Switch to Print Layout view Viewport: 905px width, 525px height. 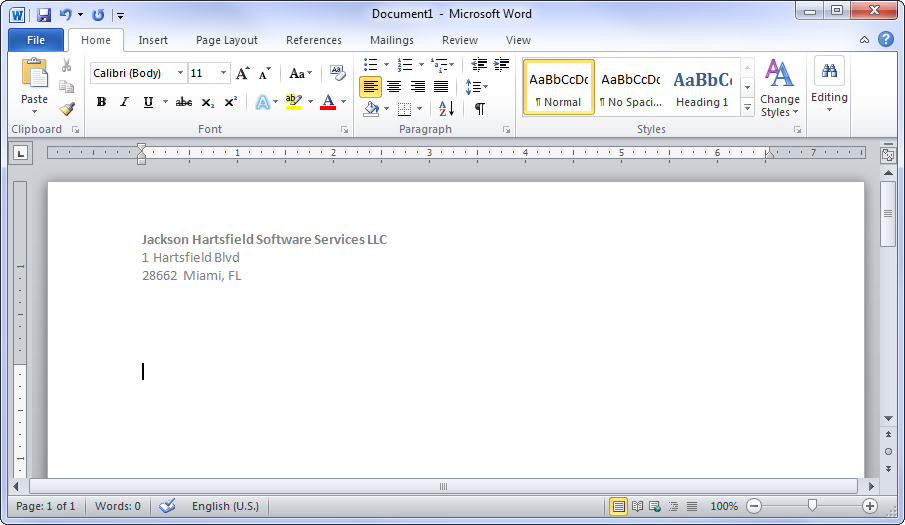click(618, 507)
